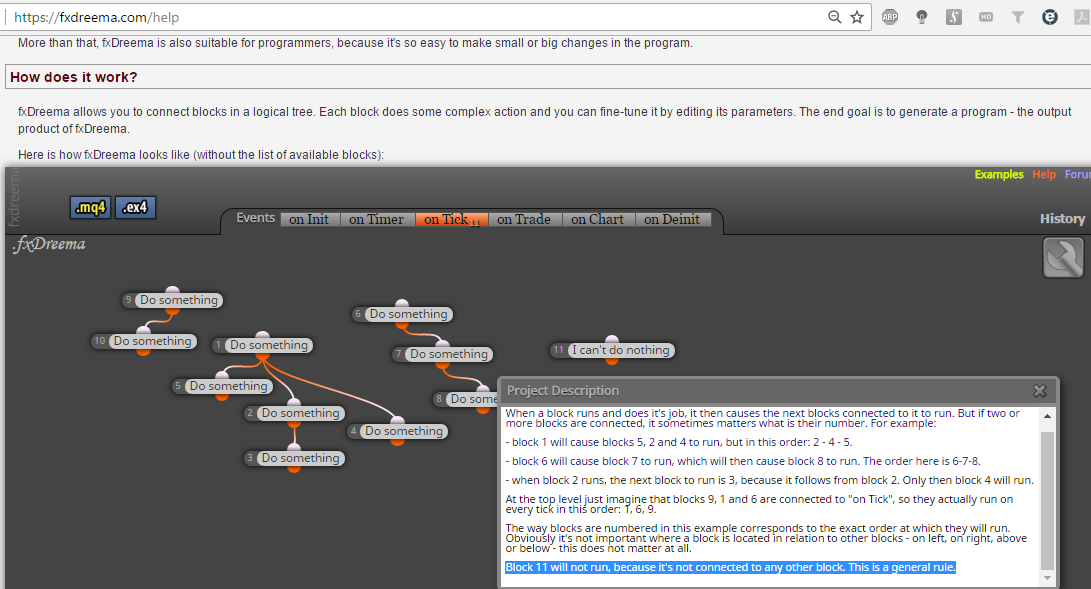Click the Events label beside the tabs
1091x589 pixels.
(255, 218)
